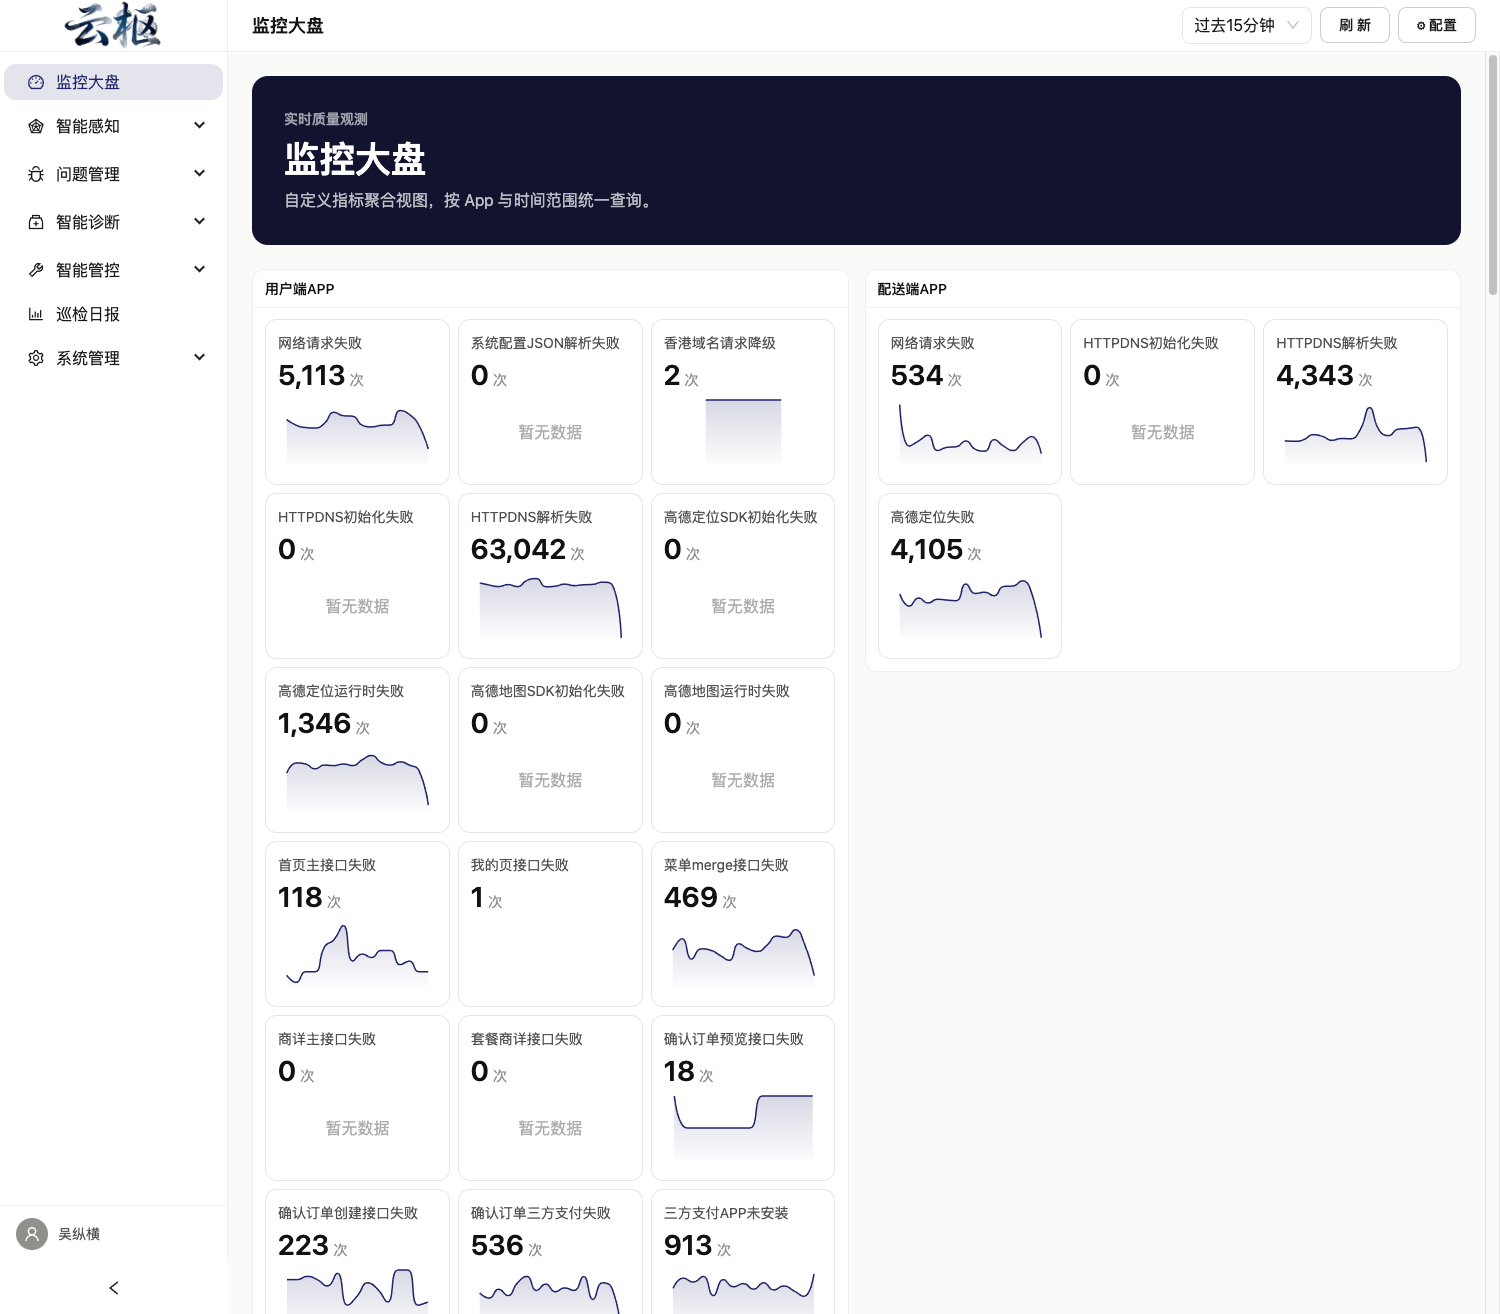Open the 菜单merge接口失败 card
The width and height of the screenshot is (1500, 1314).
point(743,924)
